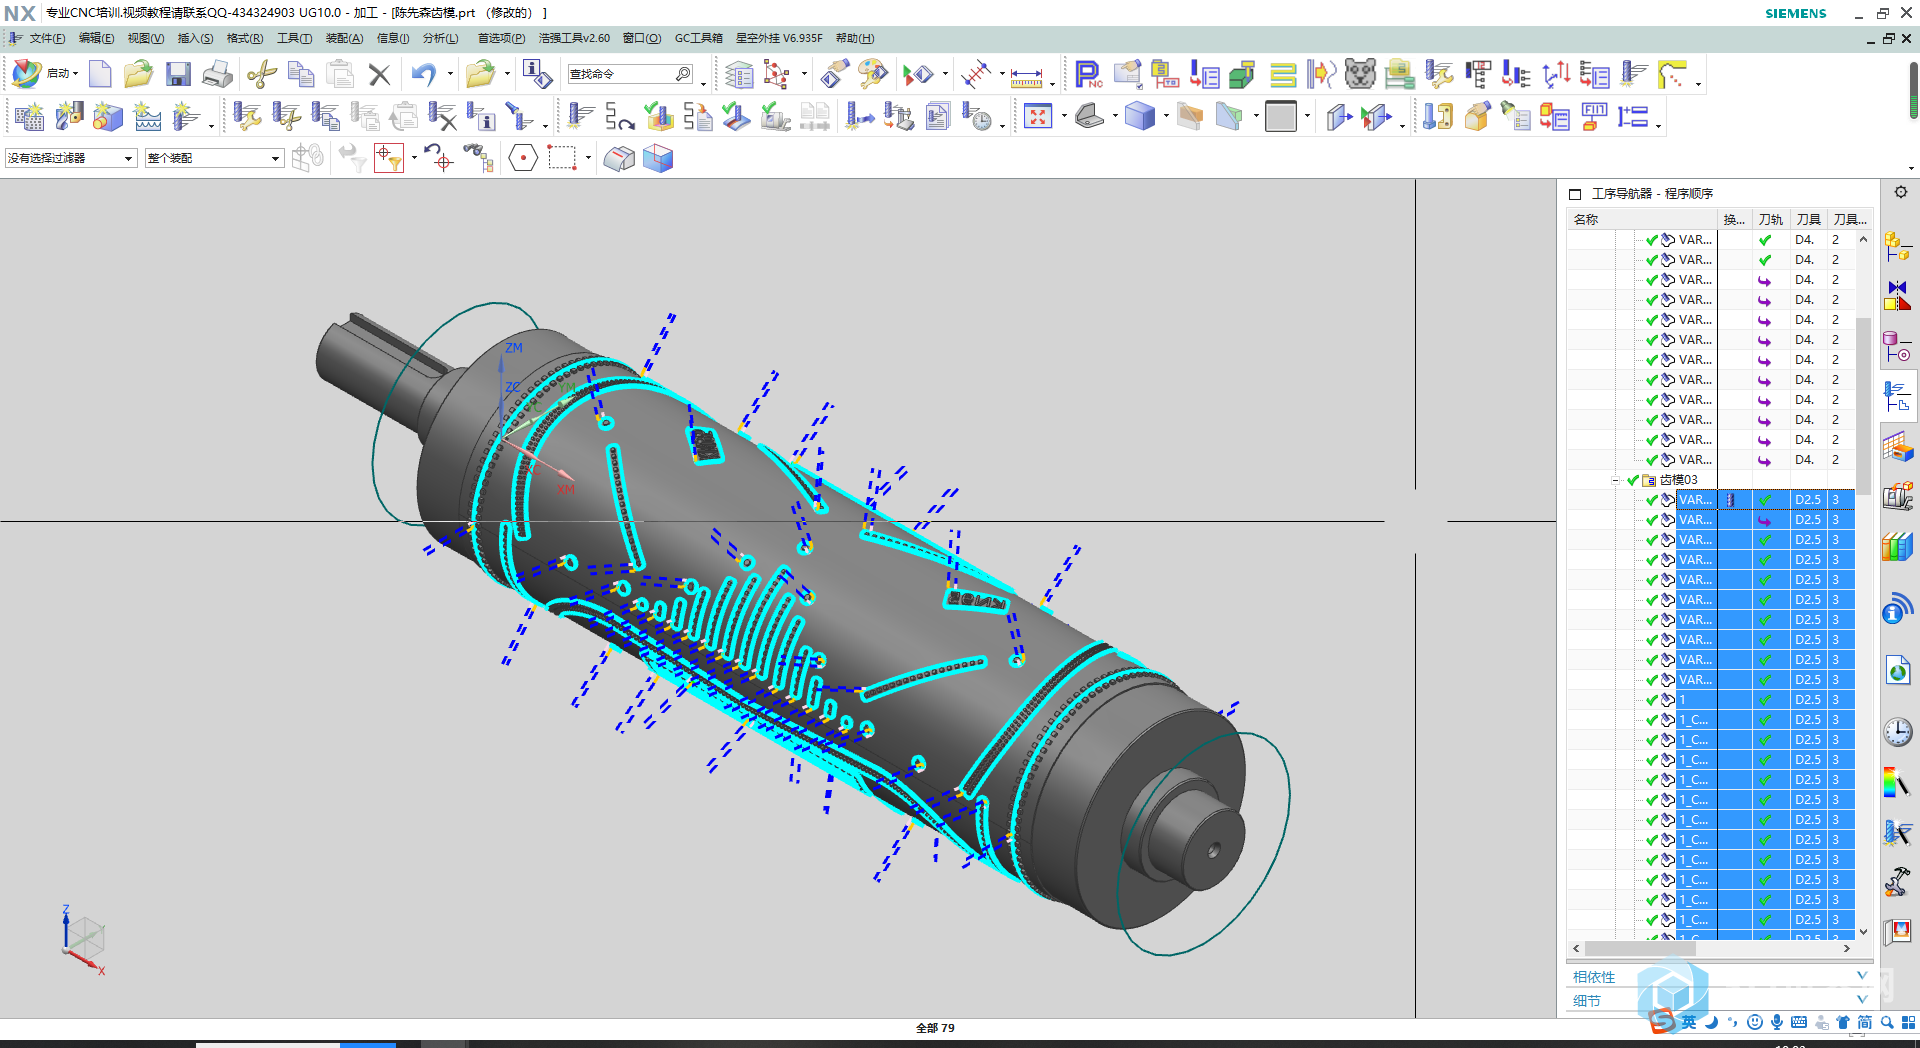This screenshot has height=1048, width=1920.
Task: Open the Undo history dropdown arrow
Action: [450, 74]
